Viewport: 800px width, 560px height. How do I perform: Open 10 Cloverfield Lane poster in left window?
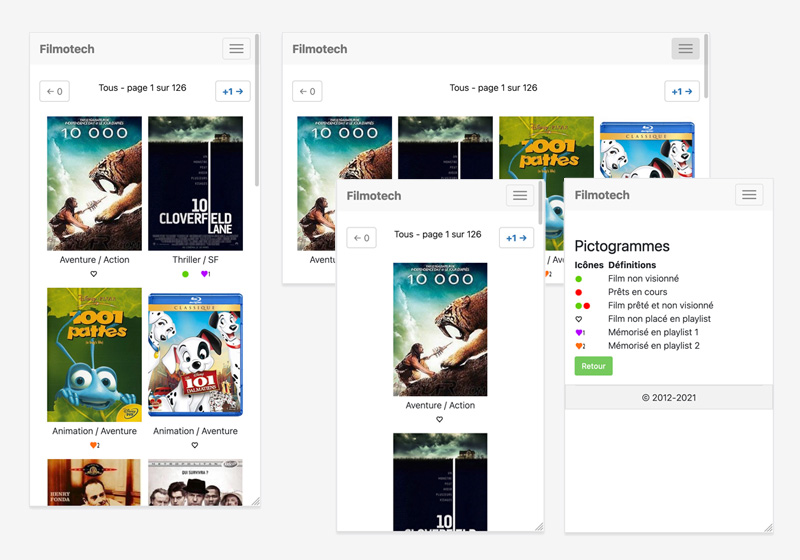(195, 184)
